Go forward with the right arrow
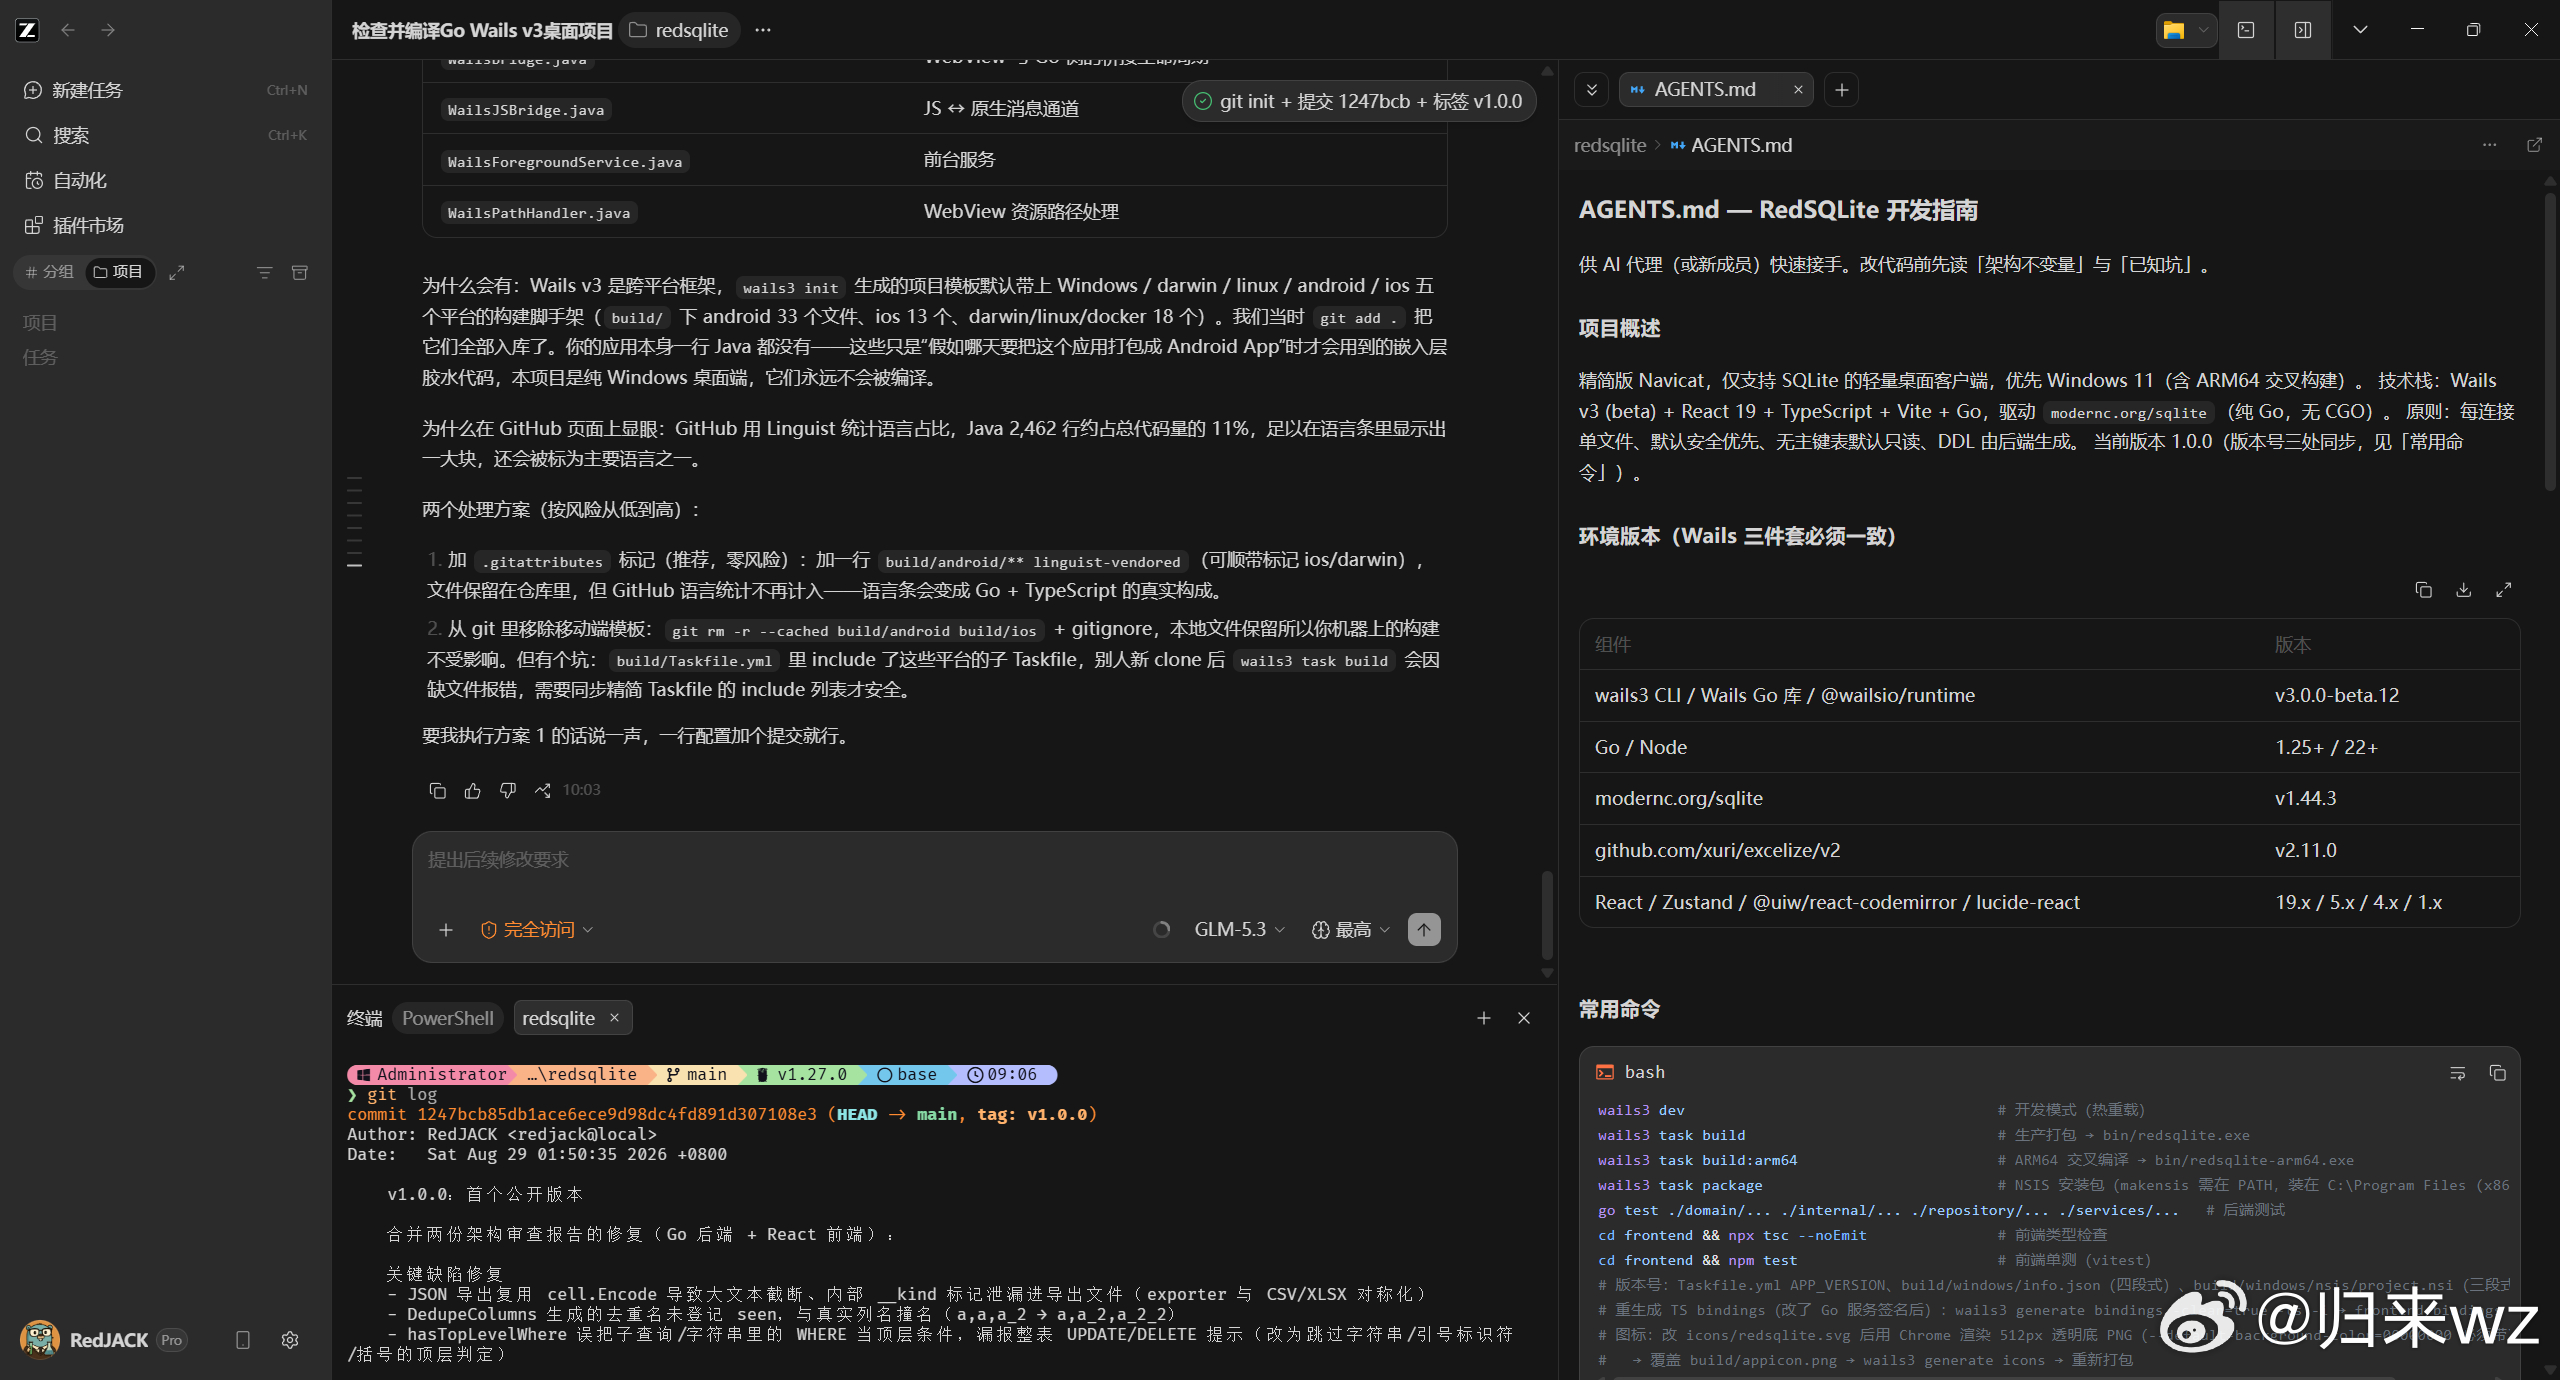This screenshot has width=2560, height=1380. point(108,30)
